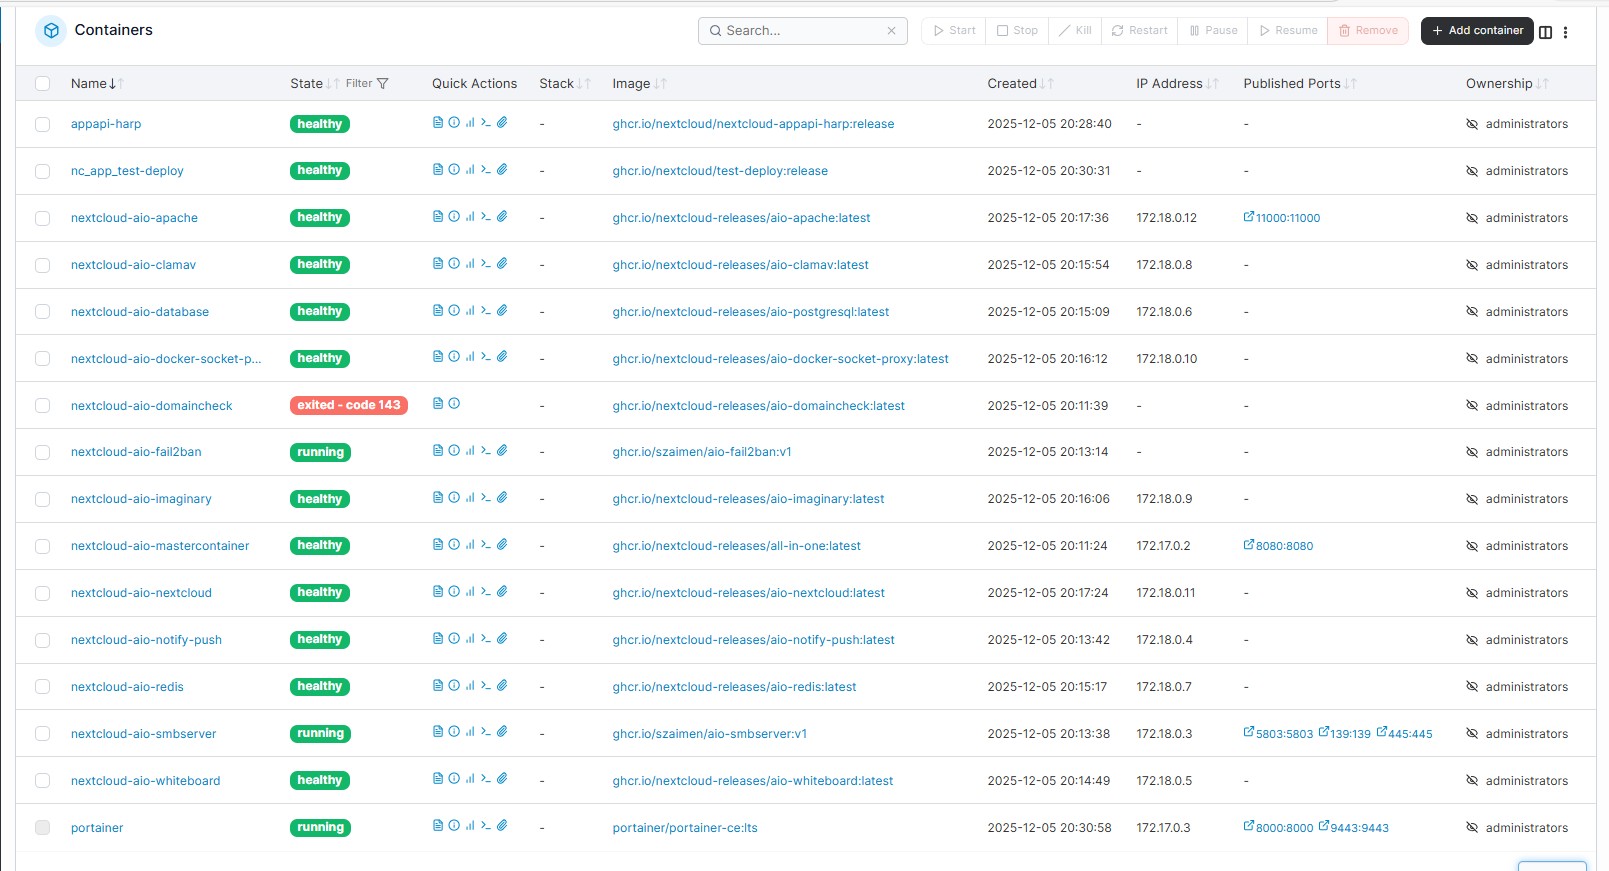Inspect the nc_app_test-deploy container
Screen dimensions: 1609x871
tap(454, 170)
